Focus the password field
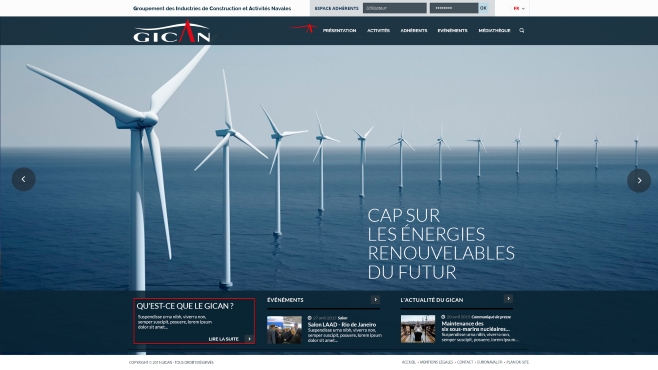The width and height of the screenshot is (658, 370). click(454, 8)
